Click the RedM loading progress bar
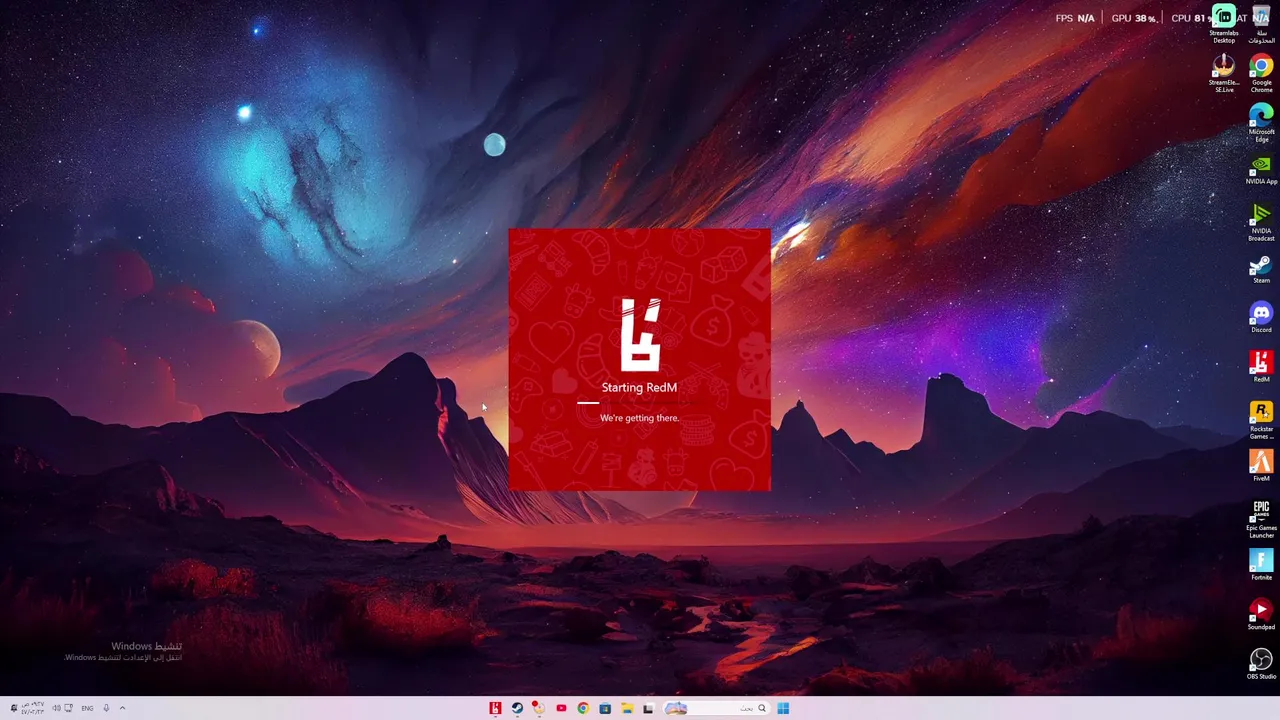 pyautogui.click(x=639, y=403)
